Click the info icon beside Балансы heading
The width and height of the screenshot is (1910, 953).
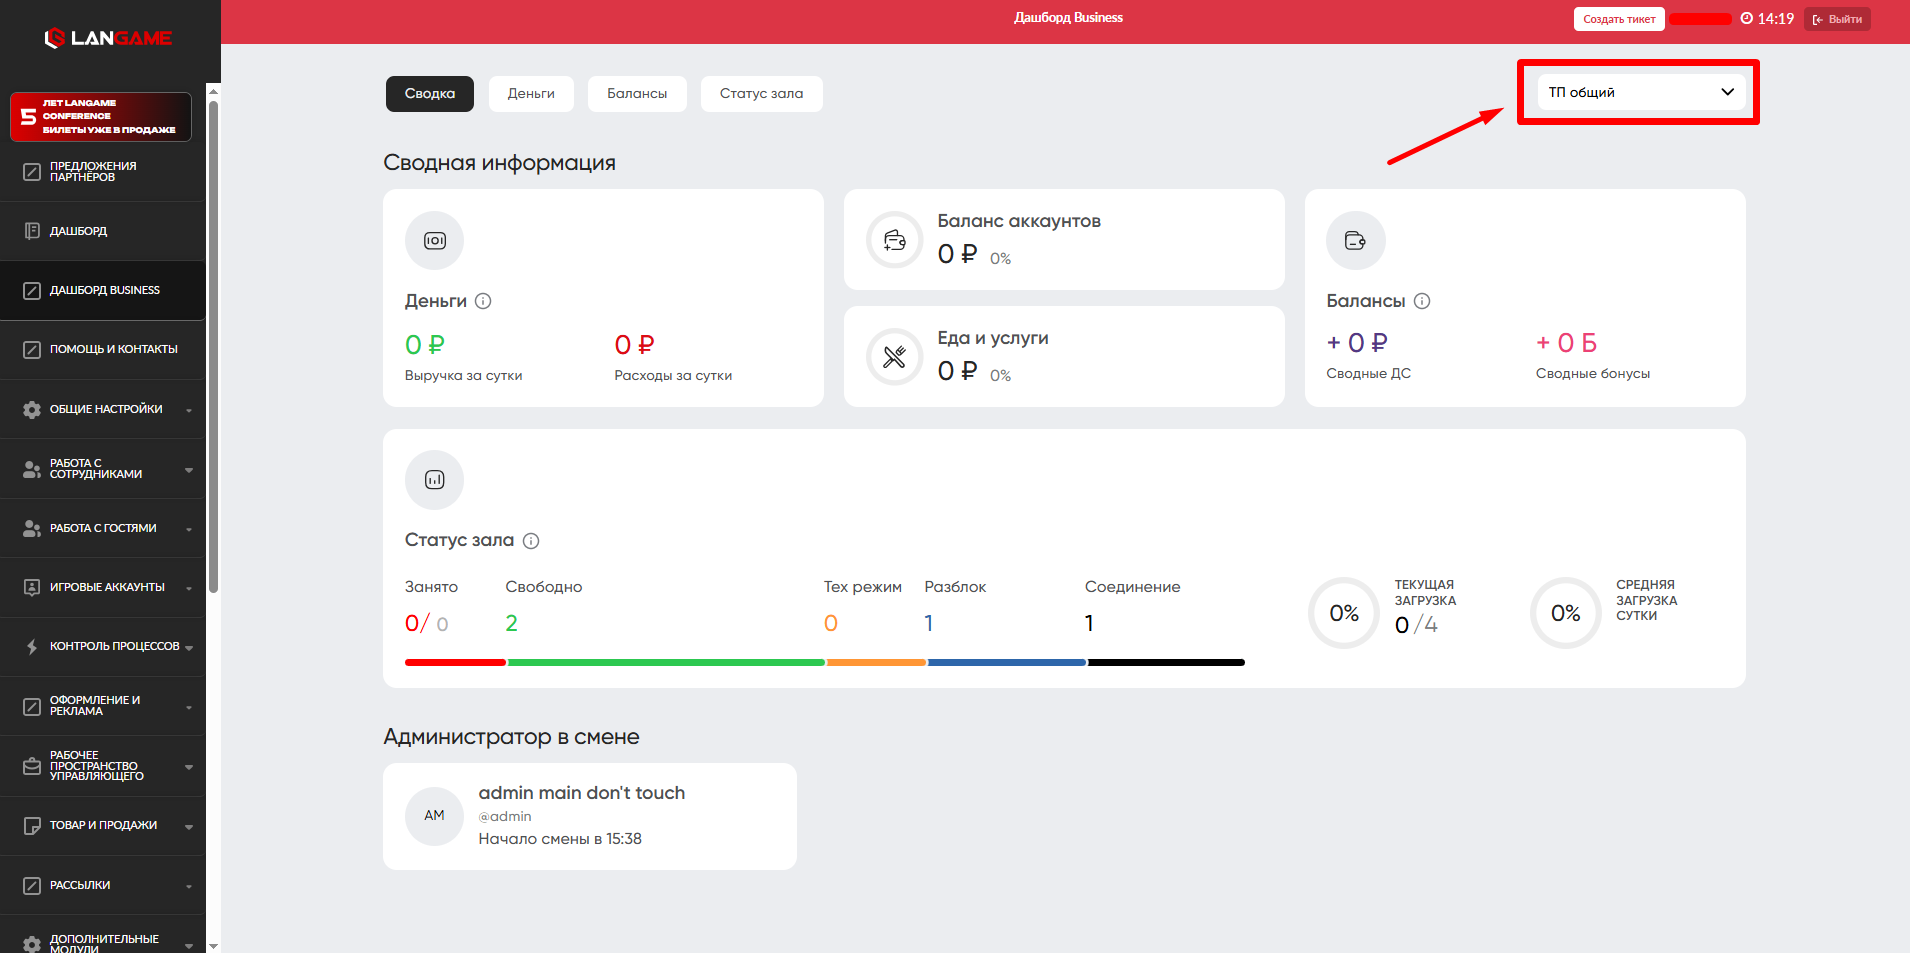pos(1422,301)
